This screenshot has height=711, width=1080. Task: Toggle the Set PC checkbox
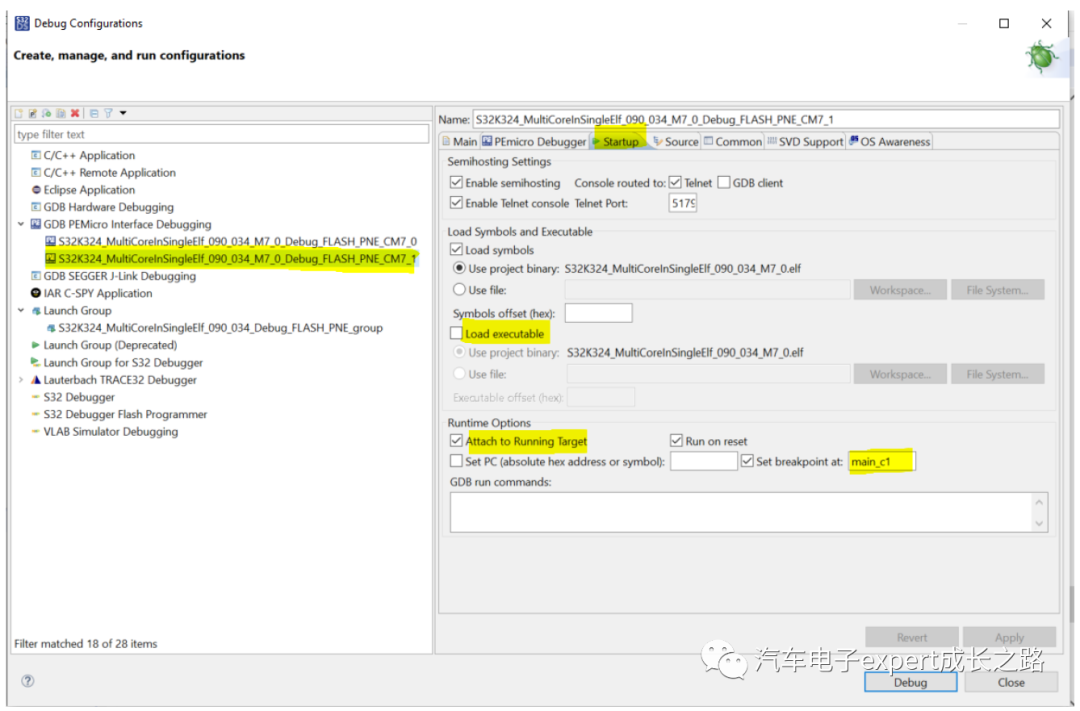click(x=456, y=461)
